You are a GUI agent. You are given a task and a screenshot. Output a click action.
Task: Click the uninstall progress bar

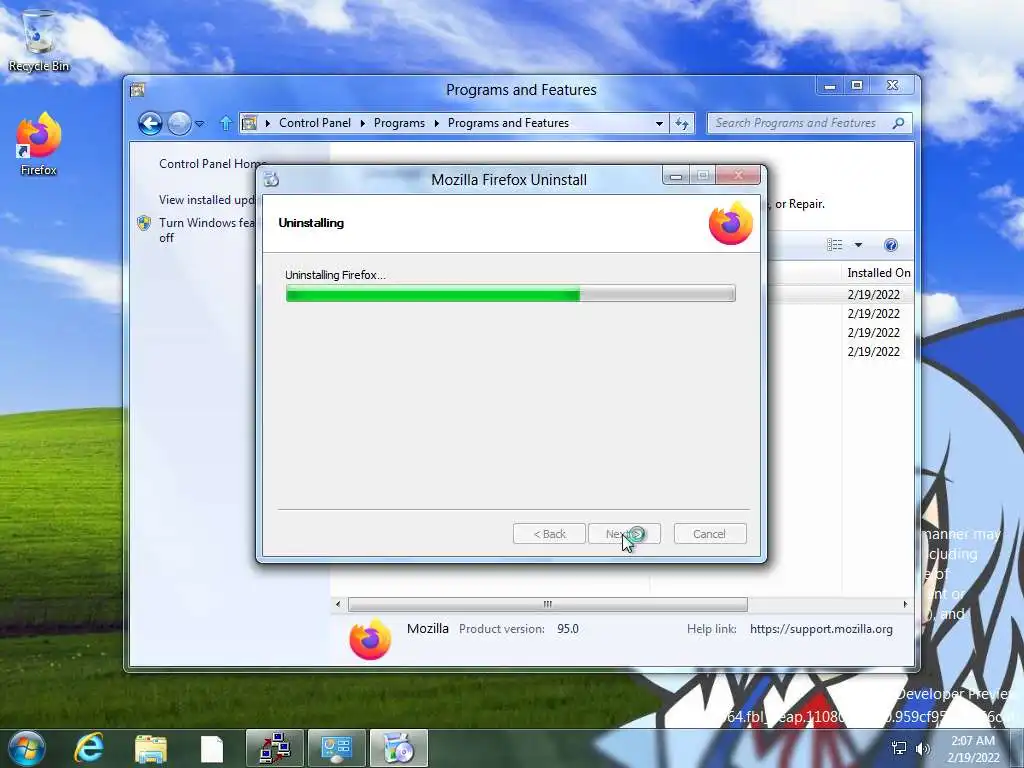[510, 294]
